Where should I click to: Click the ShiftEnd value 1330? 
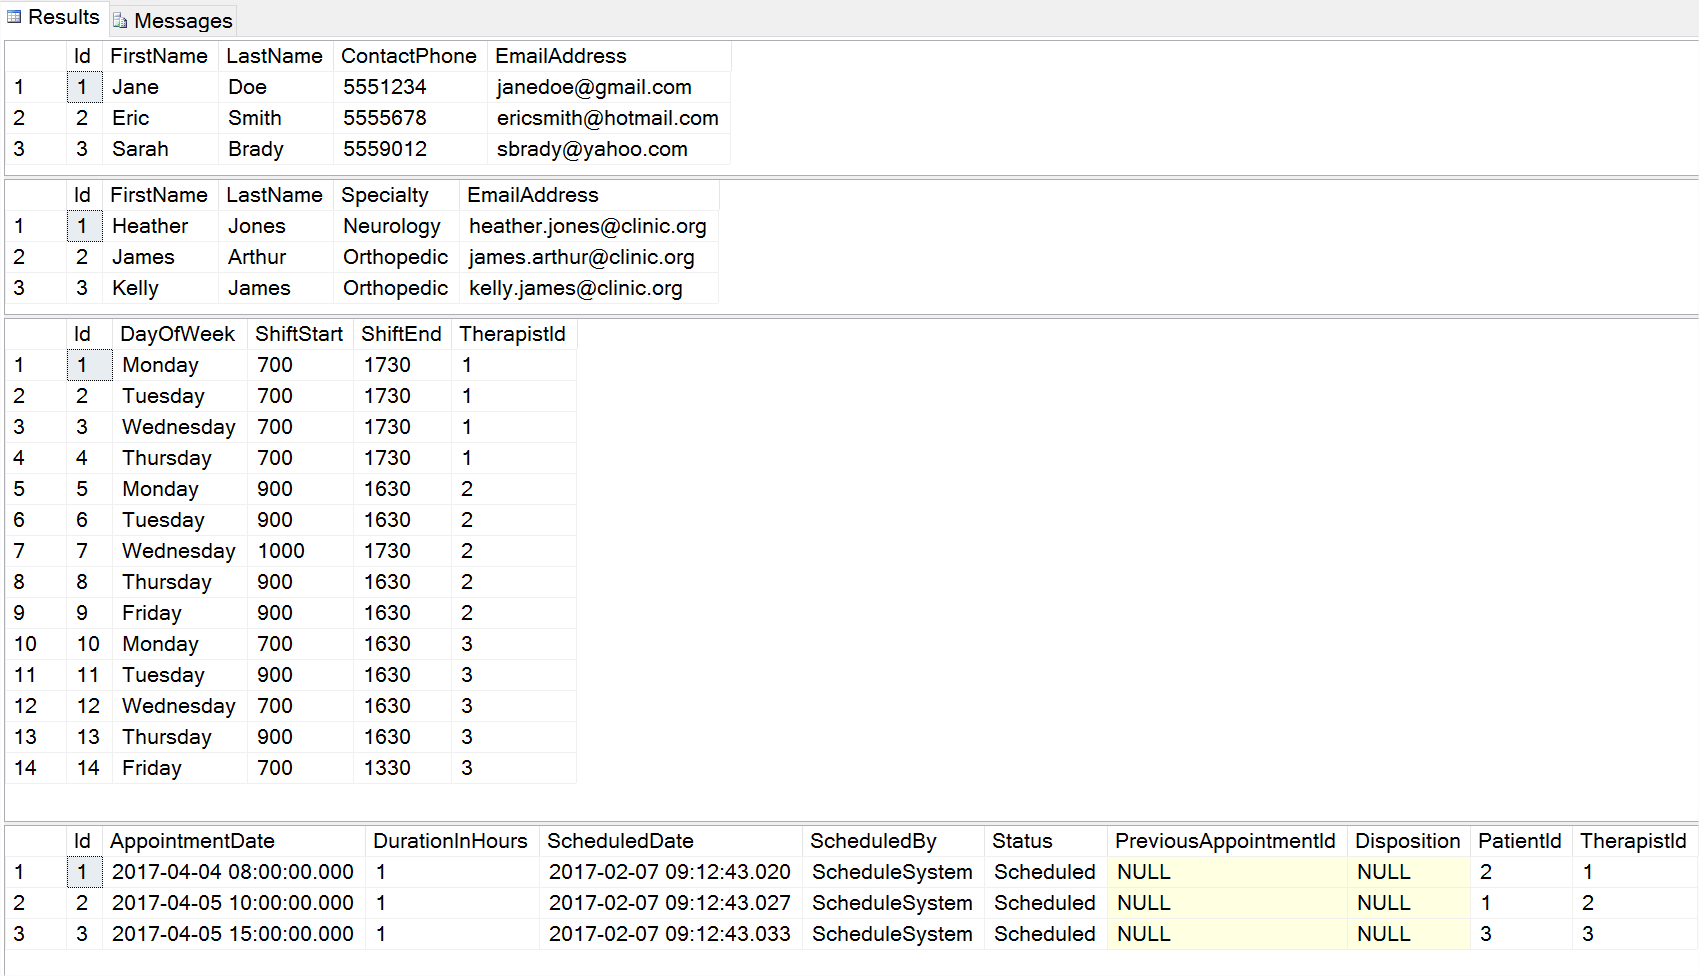pyautogui.click(x=403, y=768)
